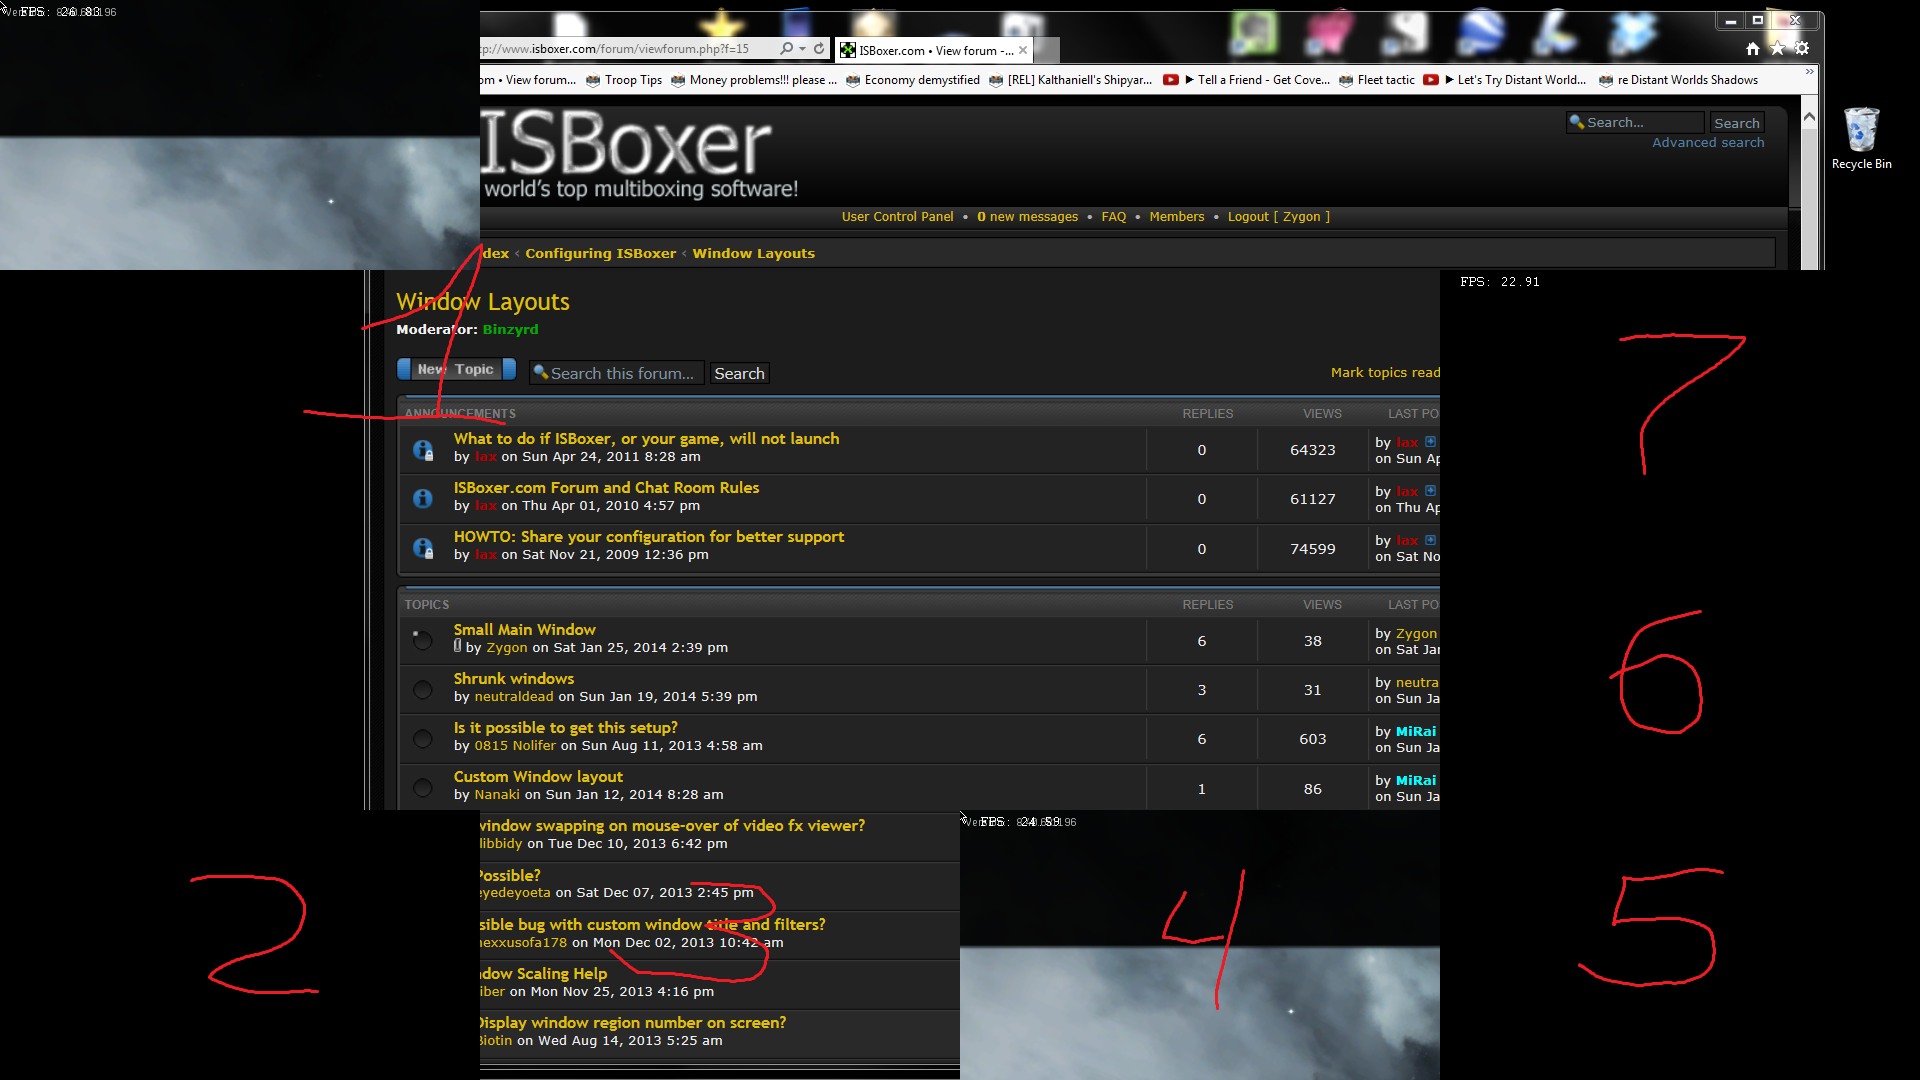Click the top Search... input field
Viewport: 1920px width, 1080px height.
(1635, 122)
